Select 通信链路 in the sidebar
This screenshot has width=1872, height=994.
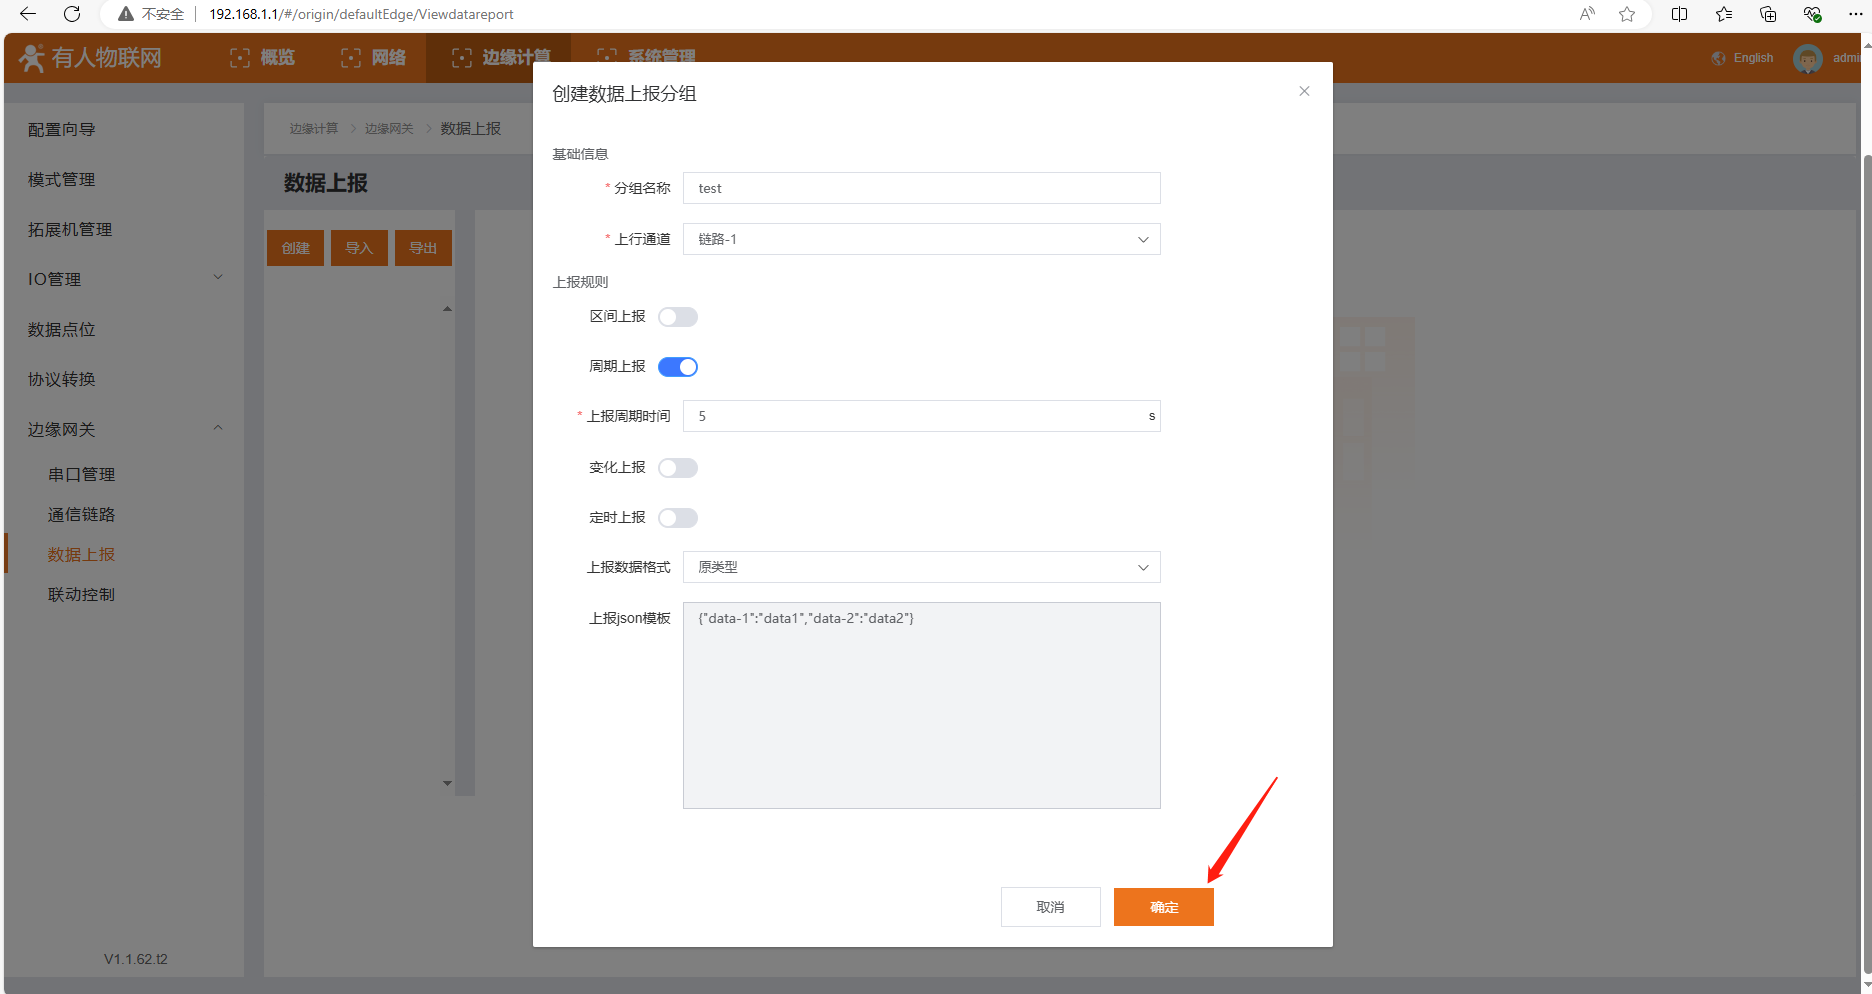point(82,514)
